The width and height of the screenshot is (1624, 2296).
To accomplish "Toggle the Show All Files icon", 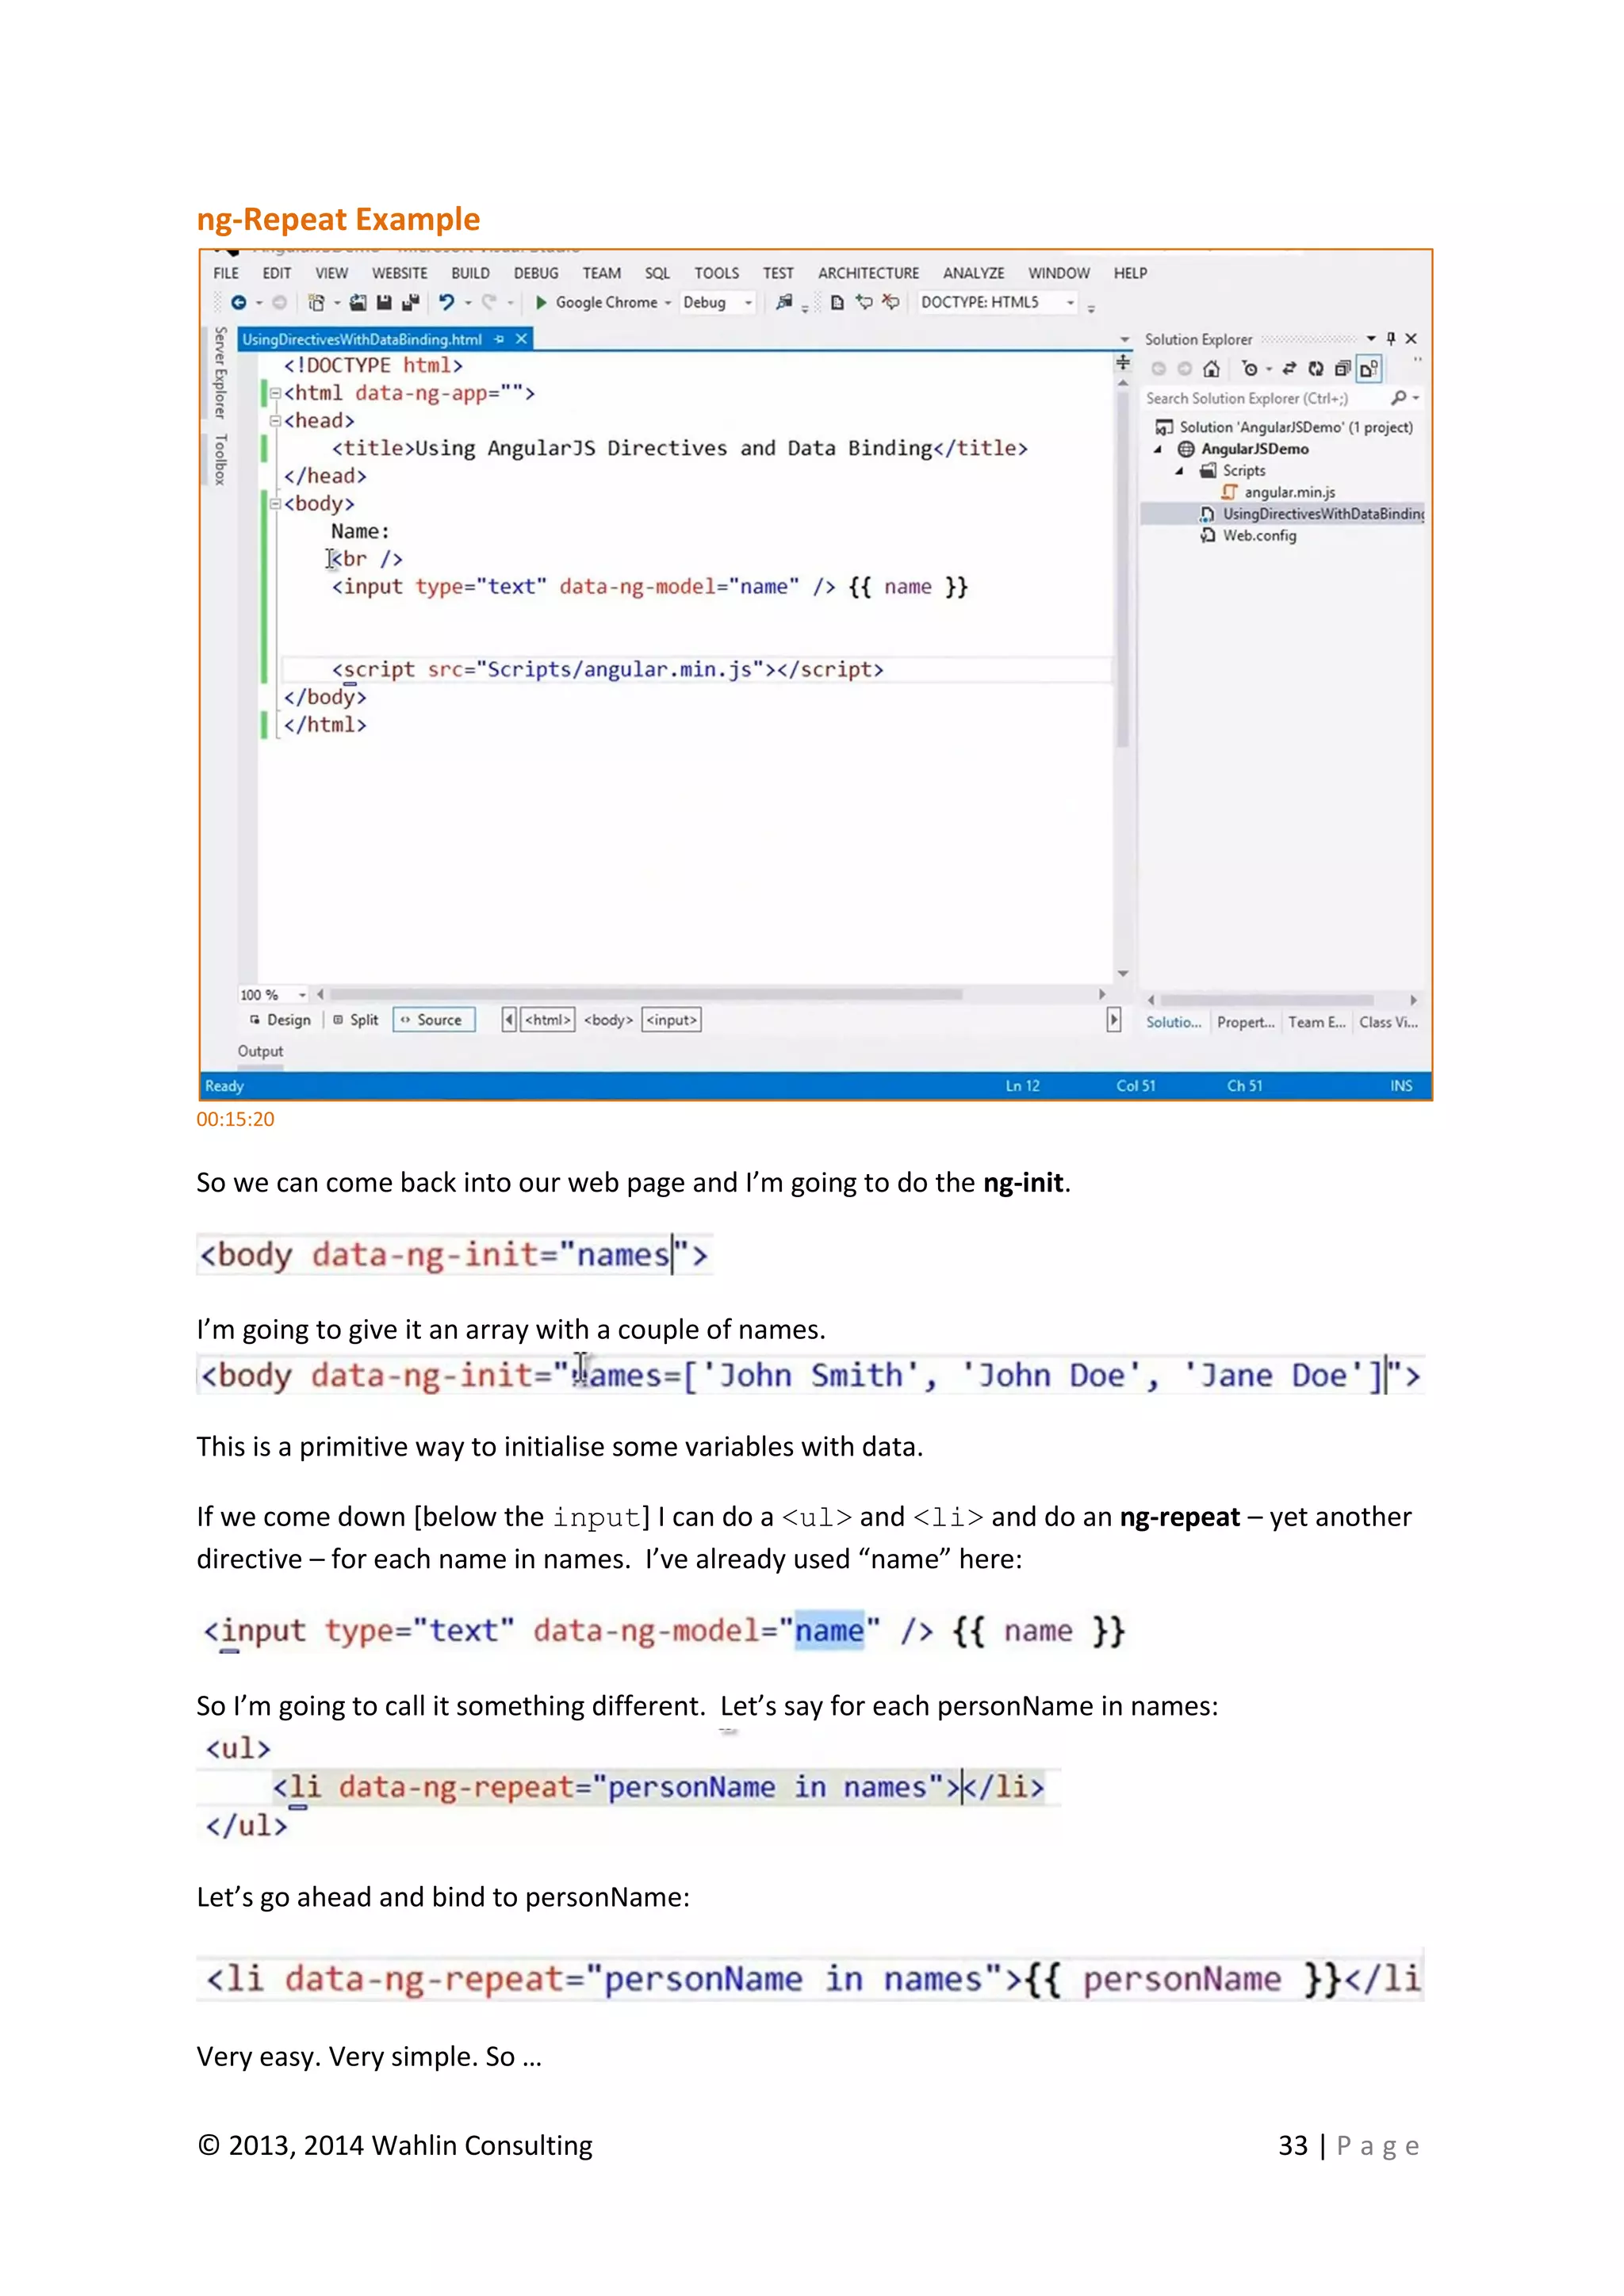I will [x=1368, y=369].
